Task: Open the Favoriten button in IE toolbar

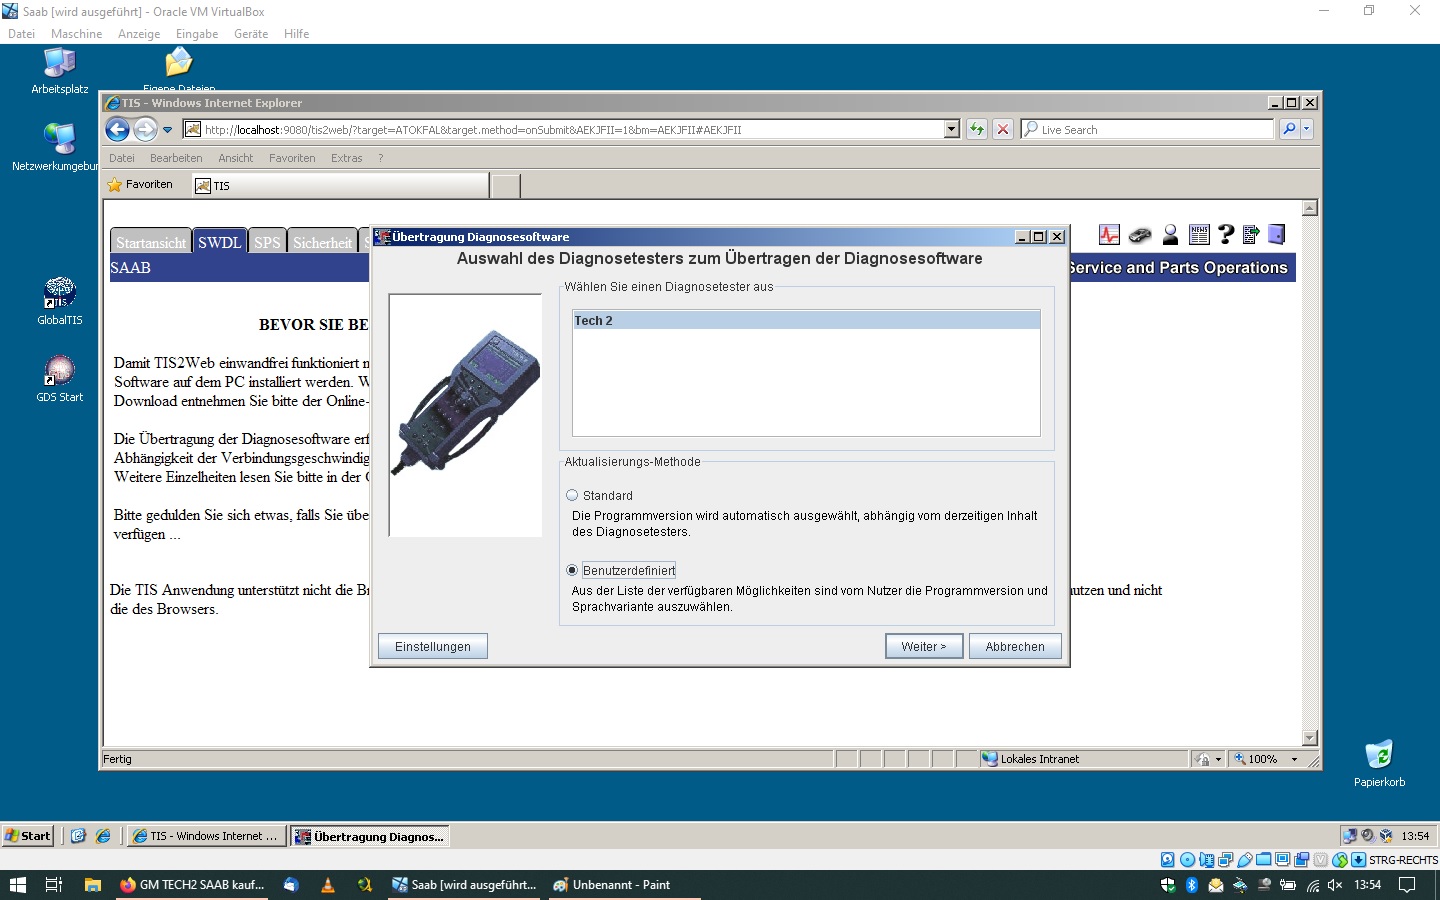Action: coord(140,185)
